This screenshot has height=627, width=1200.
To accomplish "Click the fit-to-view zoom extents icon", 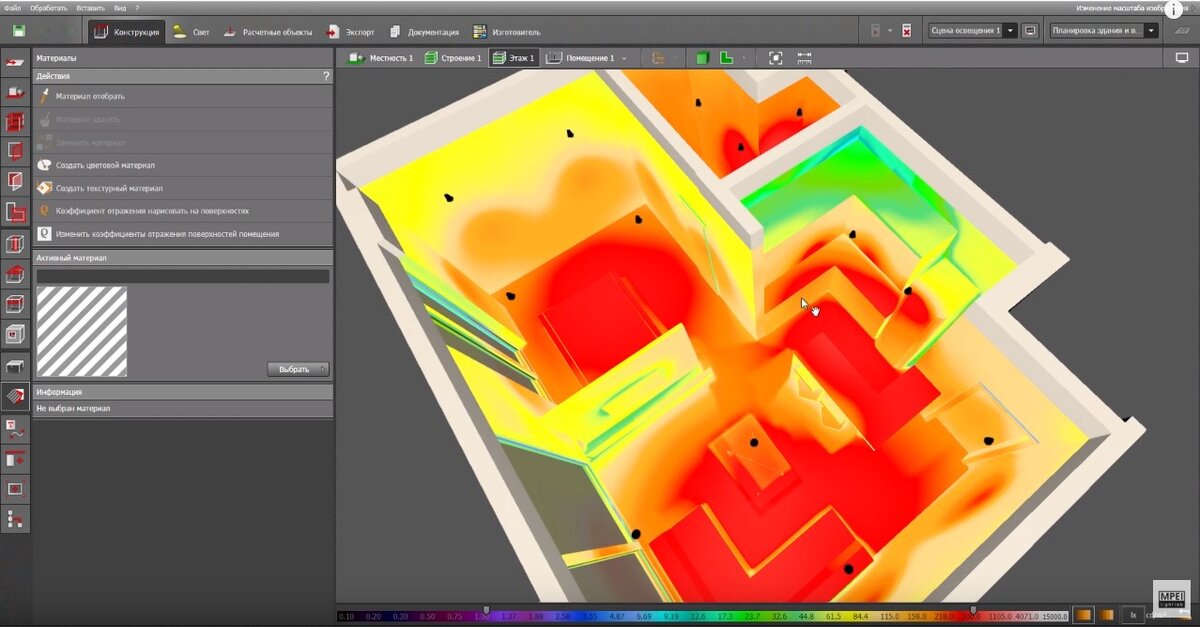I will [775, 58].
